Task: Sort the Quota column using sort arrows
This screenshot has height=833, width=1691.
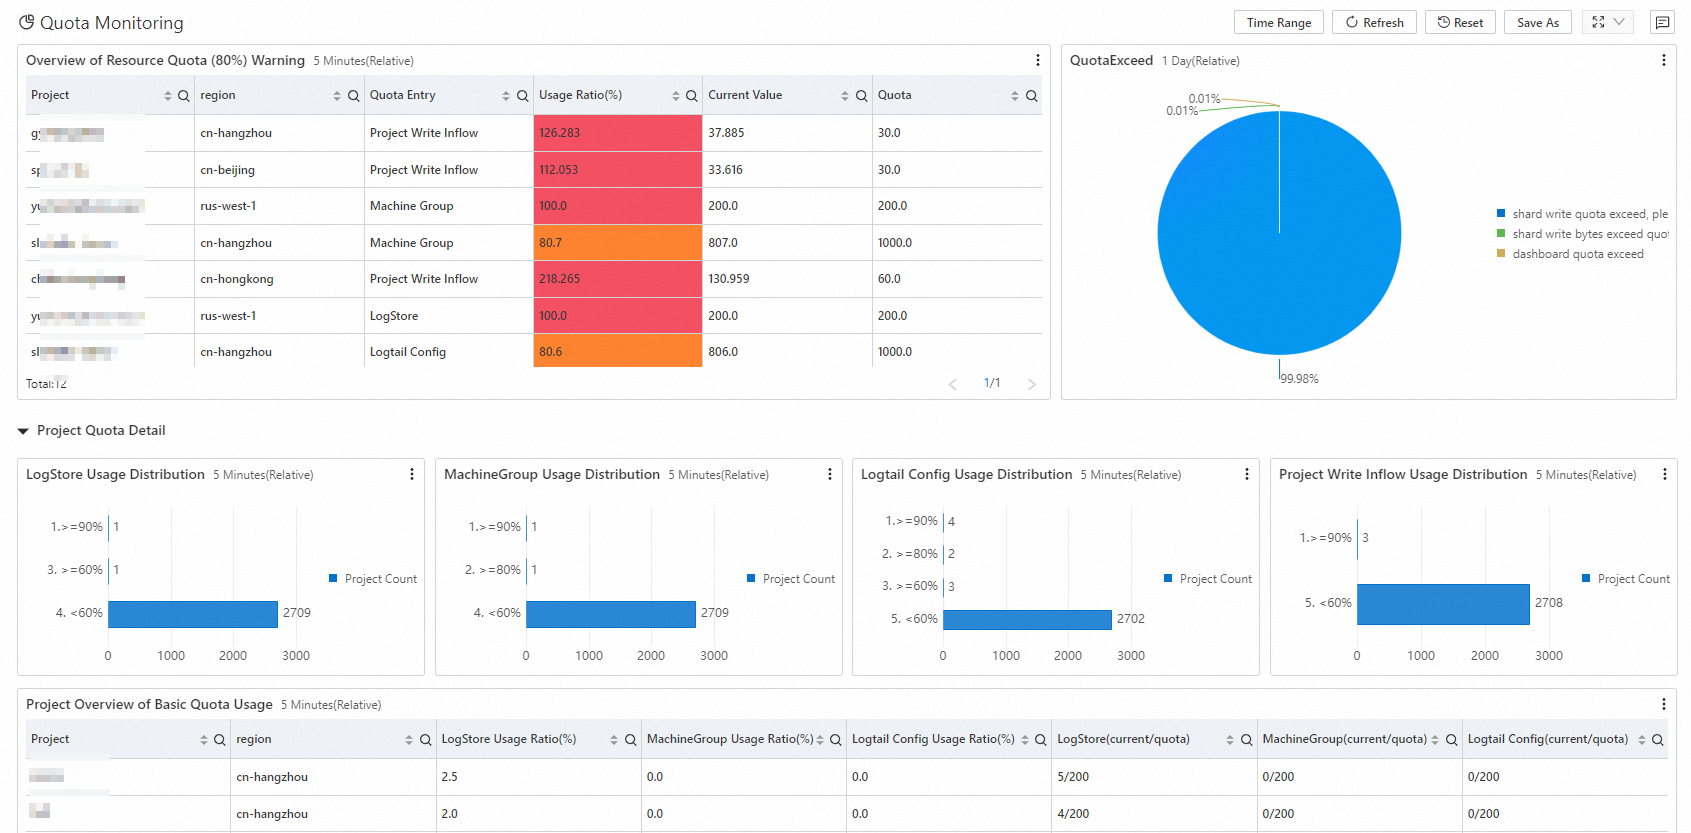Action: coord(1014,96)
